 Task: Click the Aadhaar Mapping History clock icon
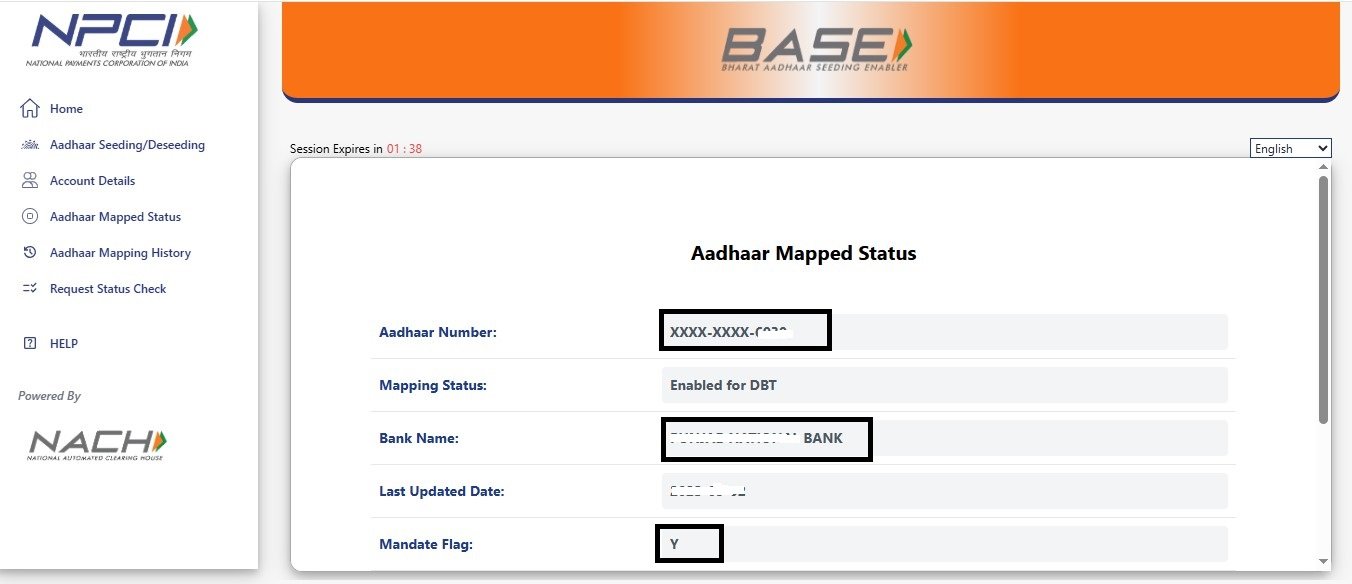30,252
